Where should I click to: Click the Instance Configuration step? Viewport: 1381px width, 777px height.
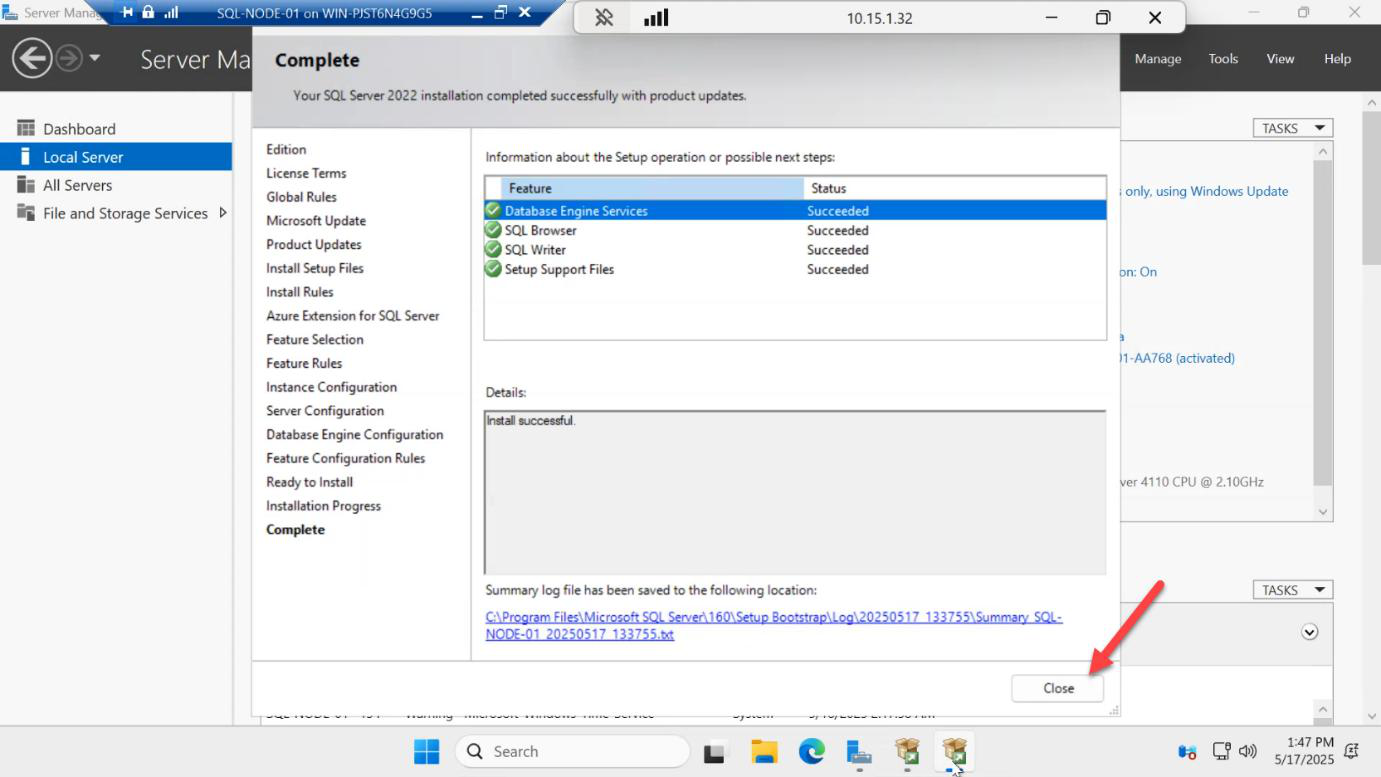coord(331,387)
